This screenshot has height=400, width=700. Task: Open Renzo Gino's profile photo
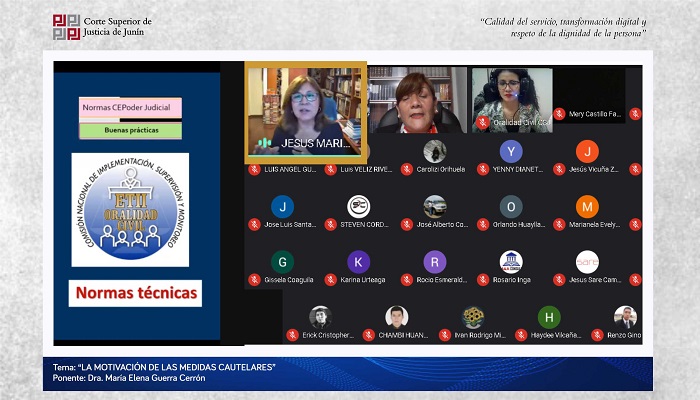pos(625,317)
